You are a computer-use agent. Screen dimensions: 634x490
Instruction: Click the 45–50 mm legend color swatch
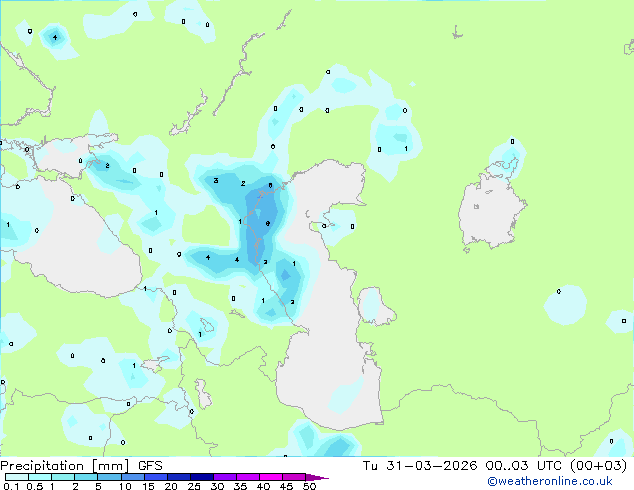click(x=294, y=477)
